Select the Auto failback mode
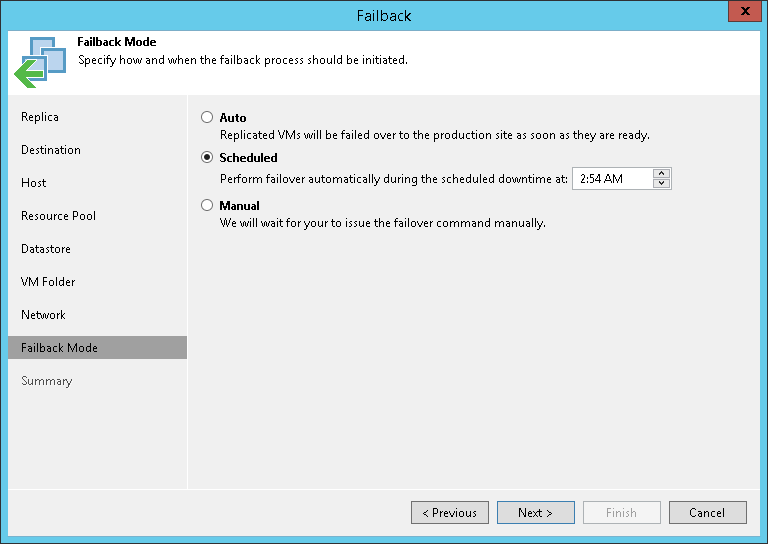The width and height of the screenshot is (768, 544). (x=207, y=117)
